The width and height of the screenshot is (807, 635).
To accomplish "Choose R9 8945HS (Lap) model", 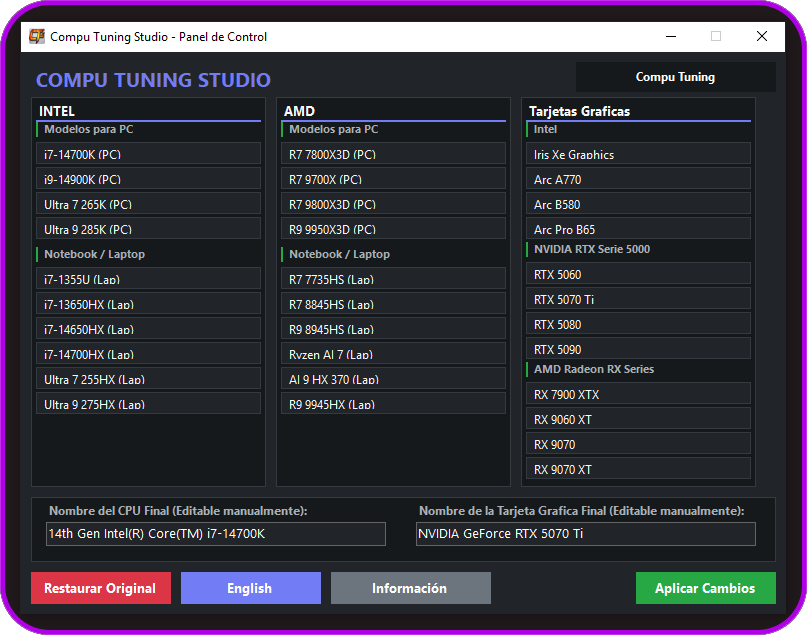I will point(393,328).
